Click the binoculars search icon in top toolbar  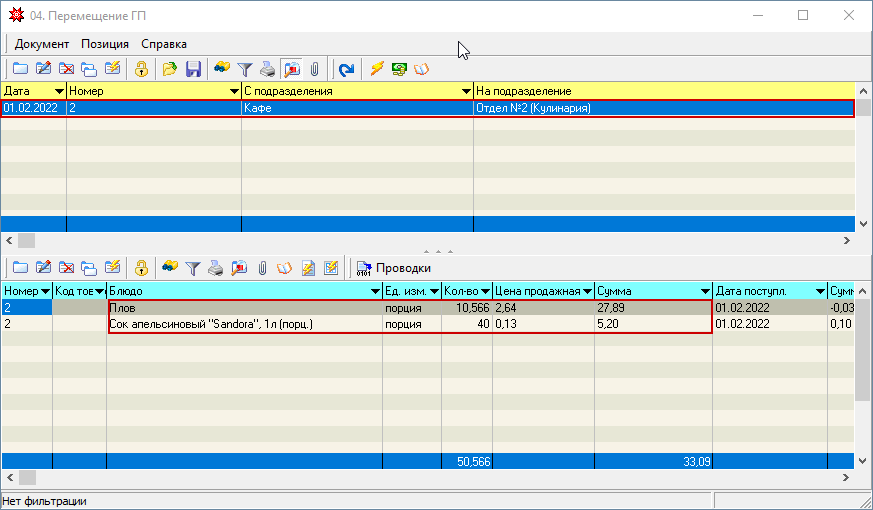tap(221, 69)
